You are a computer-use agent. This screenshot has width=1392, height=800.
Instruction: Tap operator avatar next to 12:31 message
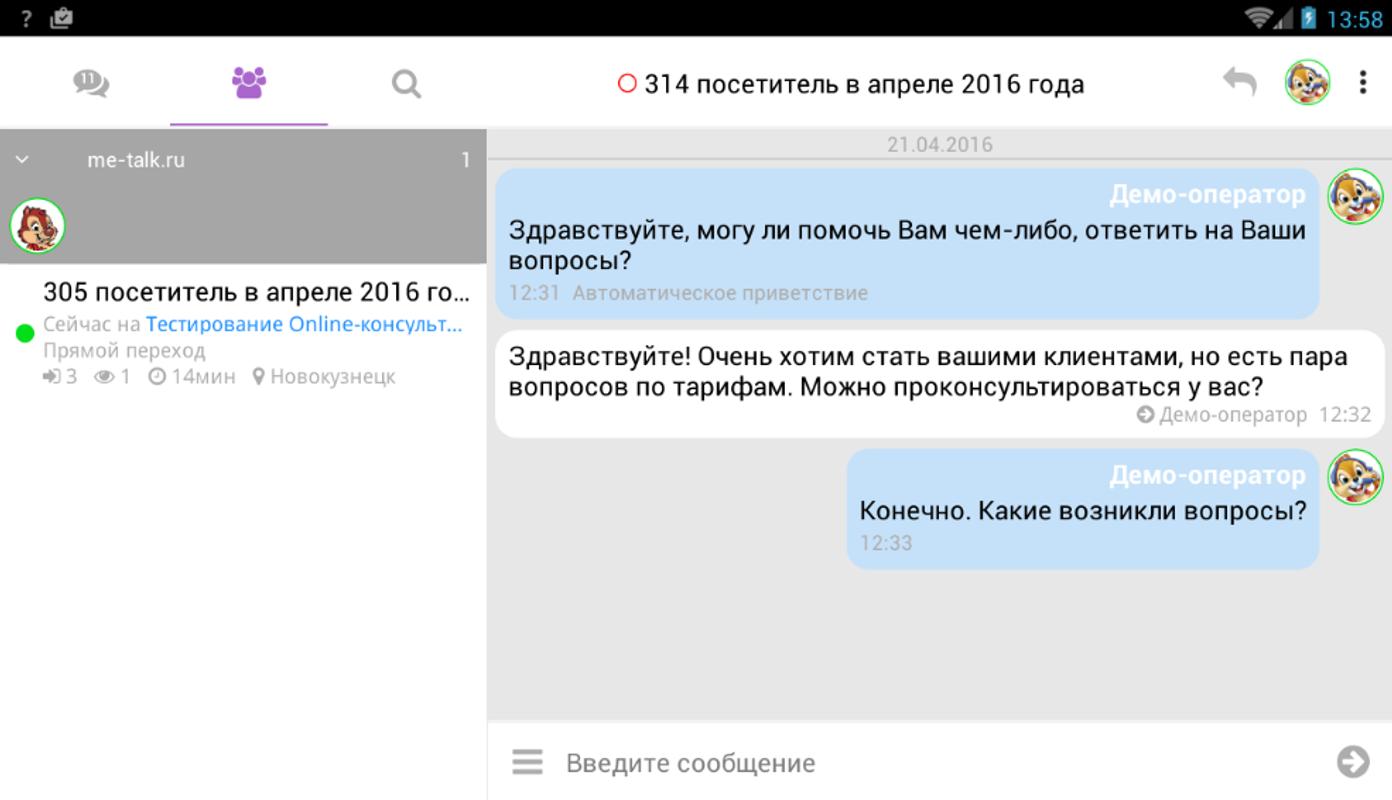coord(1355,196)
